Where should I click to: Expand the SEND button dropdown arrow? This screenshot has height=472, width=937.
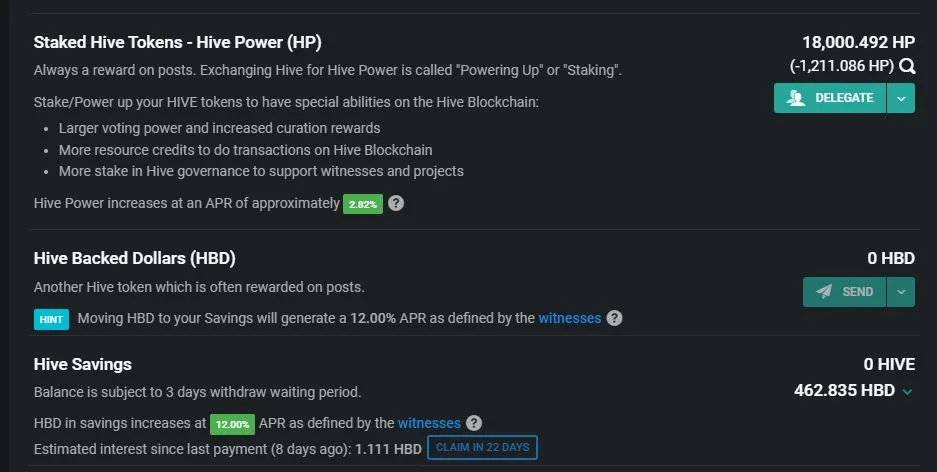901,292
